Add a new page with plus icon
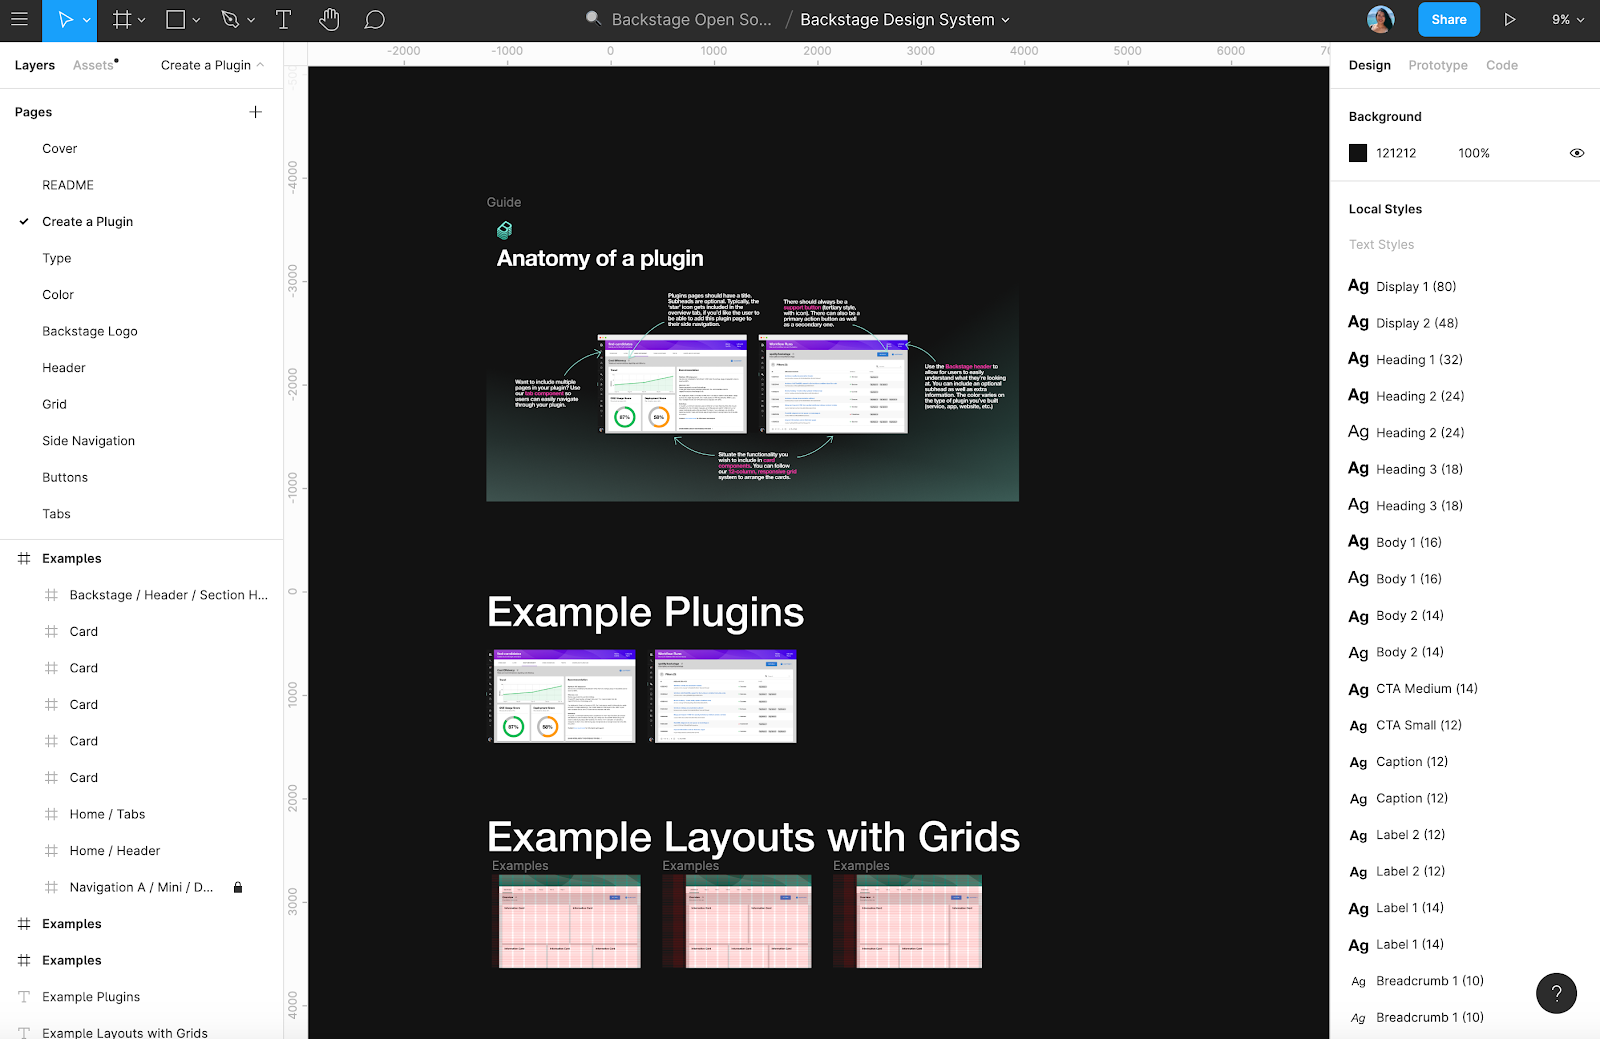Screen dimensions: 1600x1039 click(x=255, y=112)
